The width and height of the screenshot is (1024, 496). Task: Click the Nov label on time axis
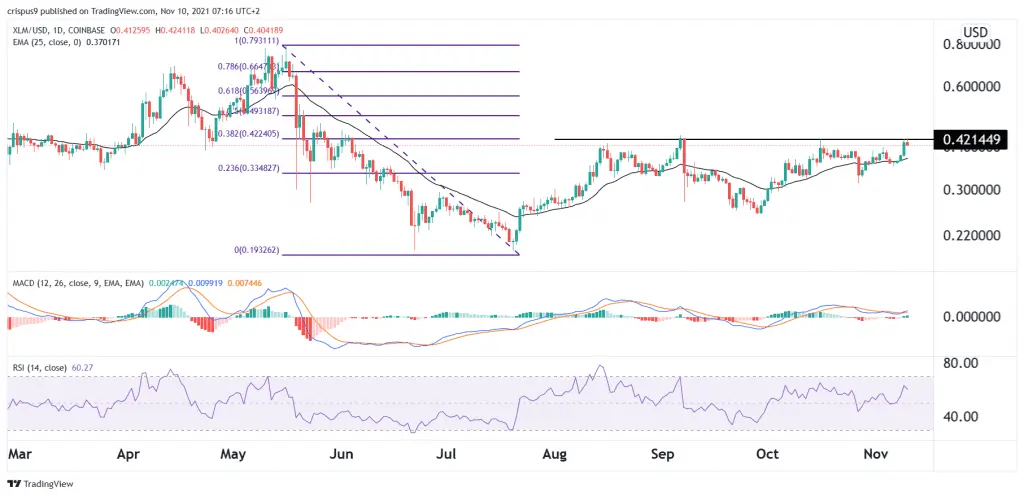click(x=875, y=454)
